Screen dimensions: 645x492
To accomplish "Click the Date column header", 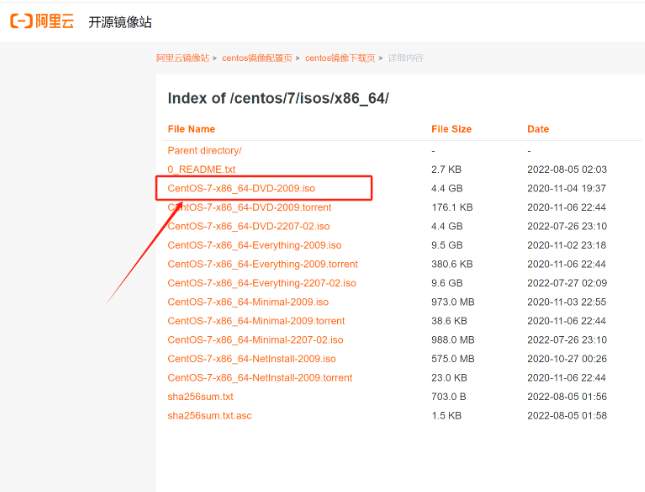I will [538, 129].
